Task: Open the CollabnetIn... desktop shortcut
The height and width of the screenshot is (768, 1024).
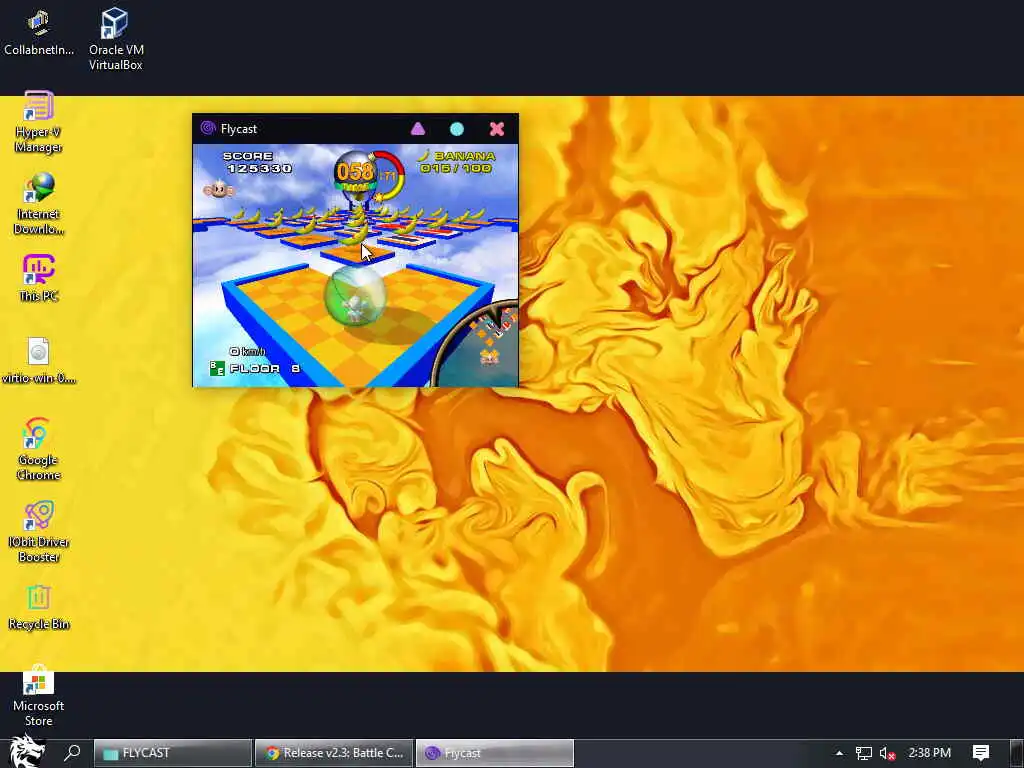Action: click(39, 33)
